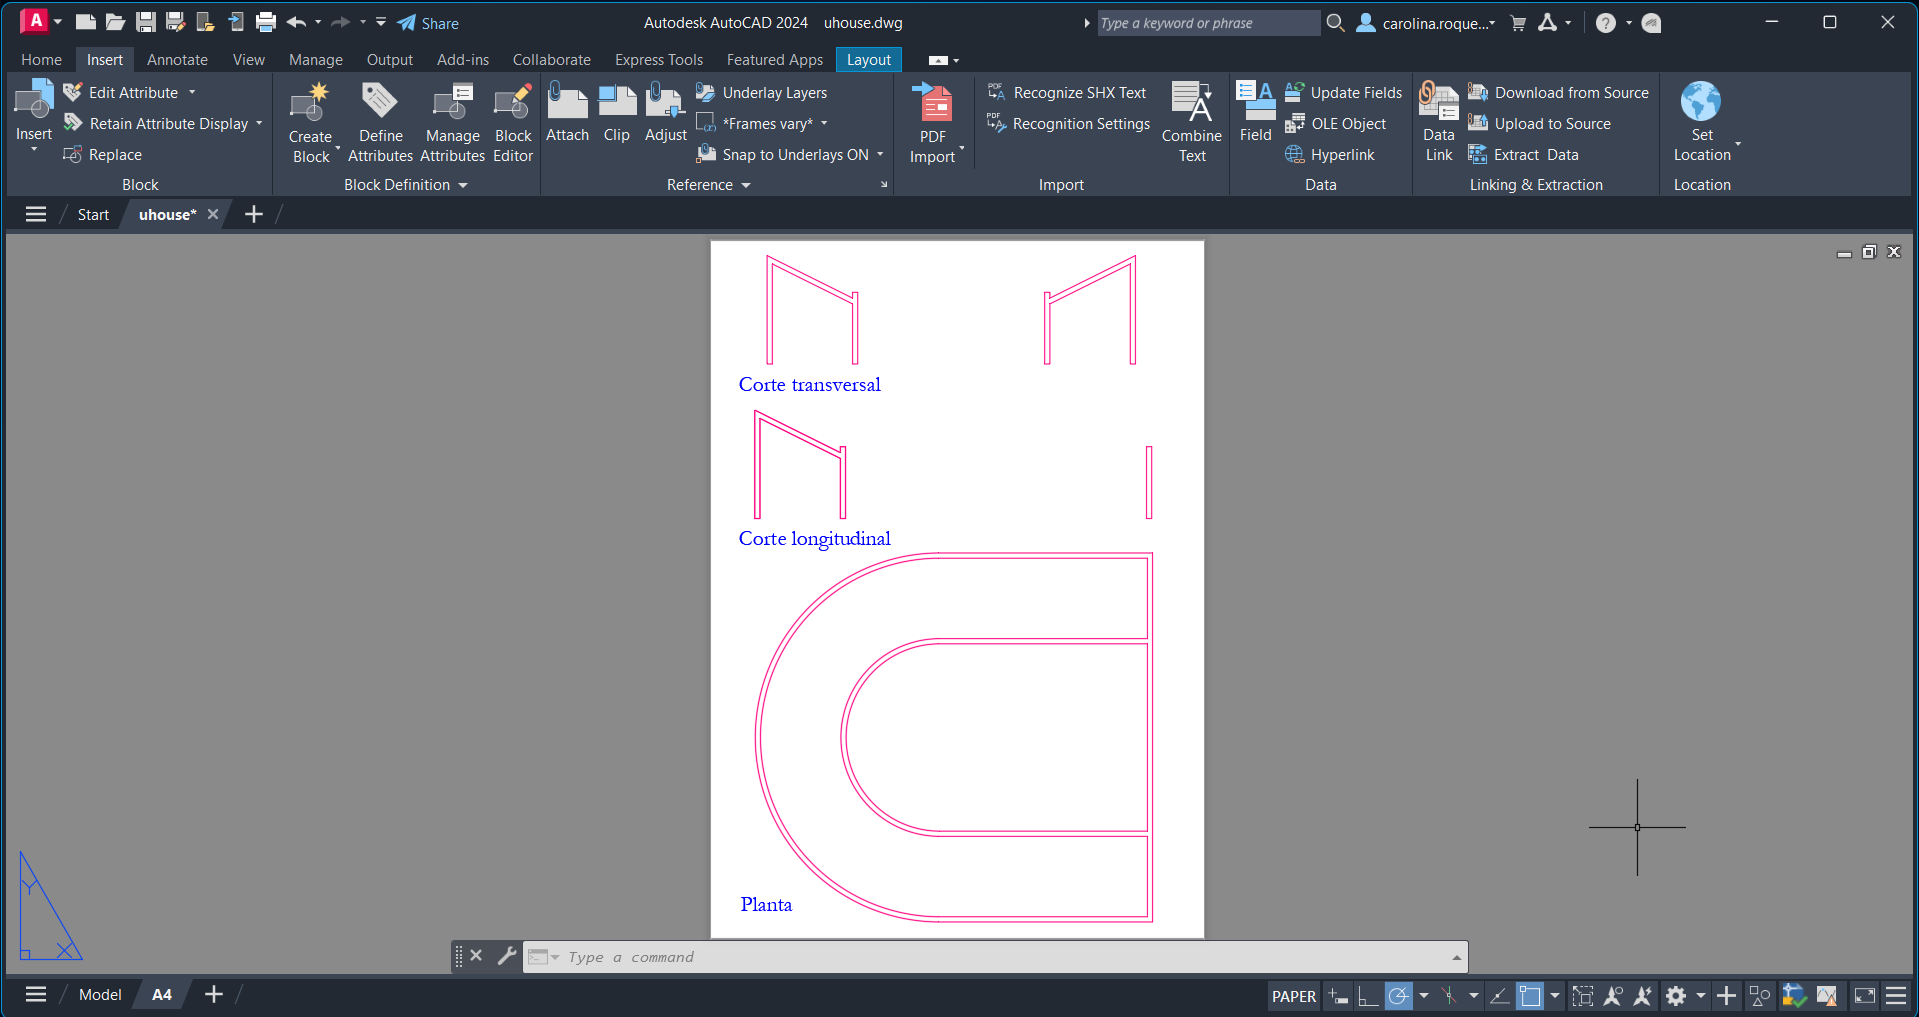Viewport: 1919px width, 1017px height.
Task: Switch to the Home ribbon tab
Action: pos(41,60)
